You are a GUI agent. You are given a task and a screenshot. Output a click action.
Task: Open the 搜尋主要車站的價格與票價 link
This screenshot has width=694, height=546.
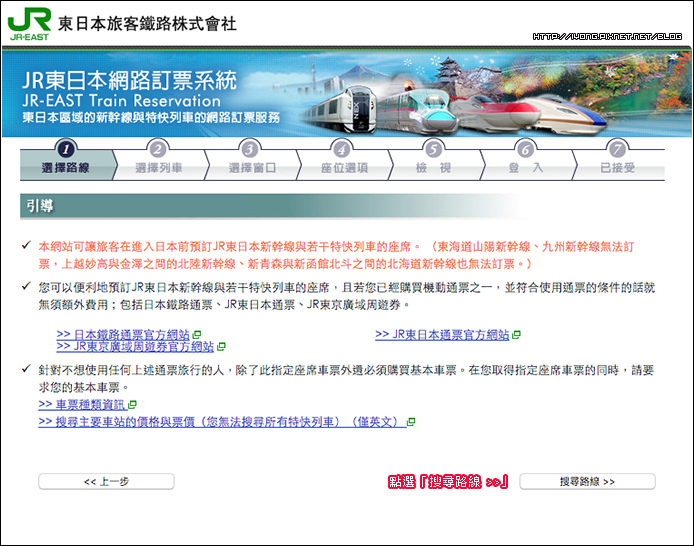(x=222, y=422)
